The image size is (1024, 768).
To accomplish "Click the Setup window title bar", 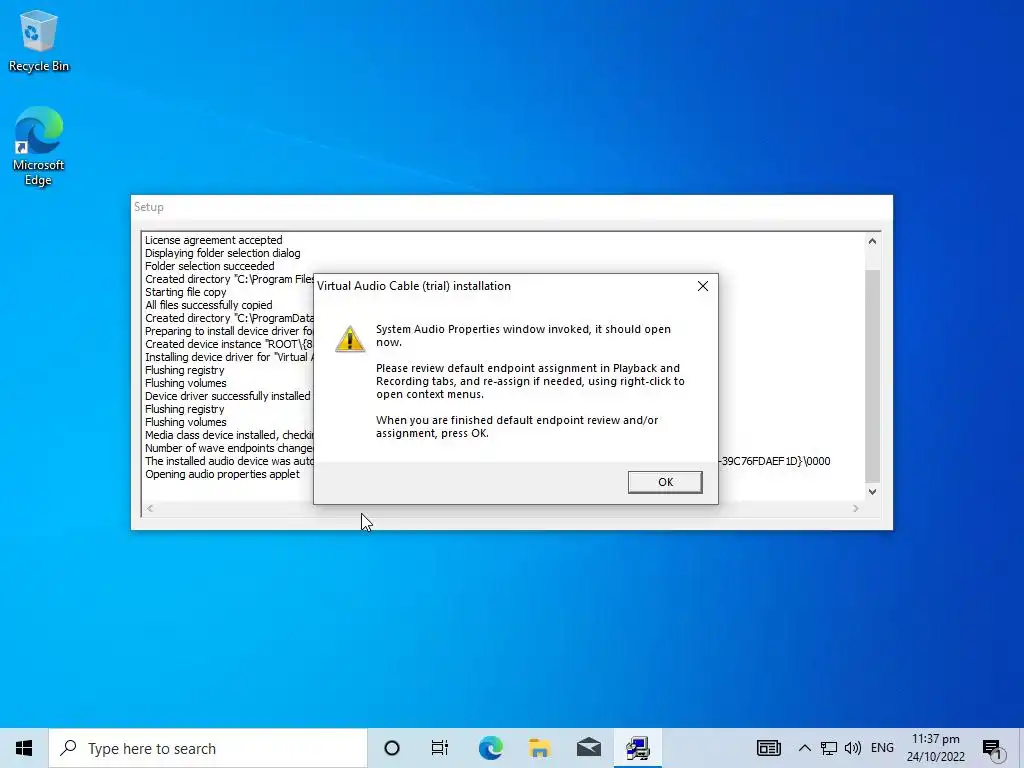I will 511,207.
